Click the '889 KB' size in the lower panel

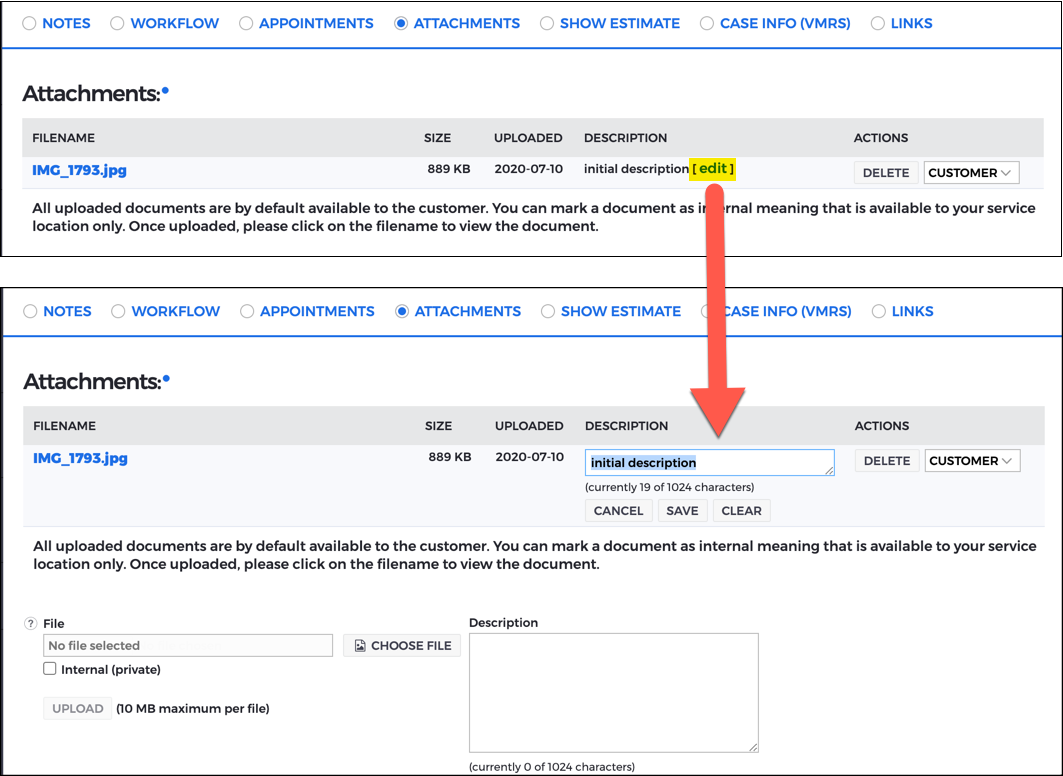pyautogui.click(x=449, y=457)
